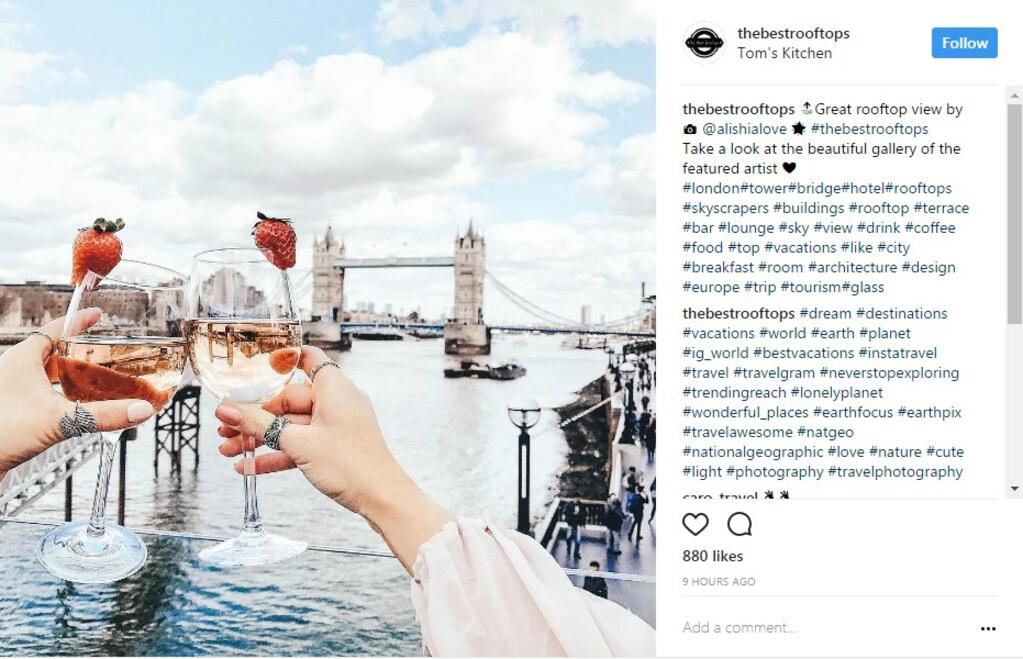This screenshot has height=659, width=1023.
Task: Click the 9 HOURS AGO timestamp
Action: pyautogui.click(x=718, y=581)
